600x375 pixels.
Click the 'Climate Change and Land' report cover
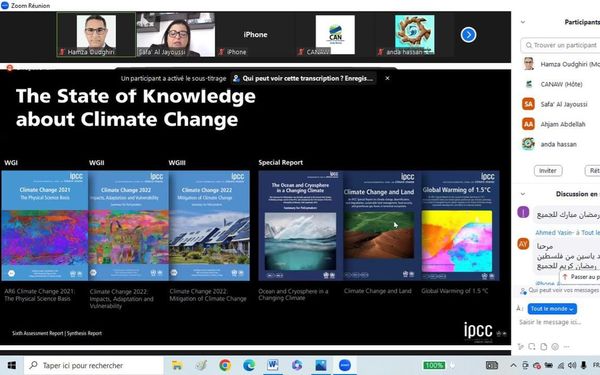click(382, 226)
